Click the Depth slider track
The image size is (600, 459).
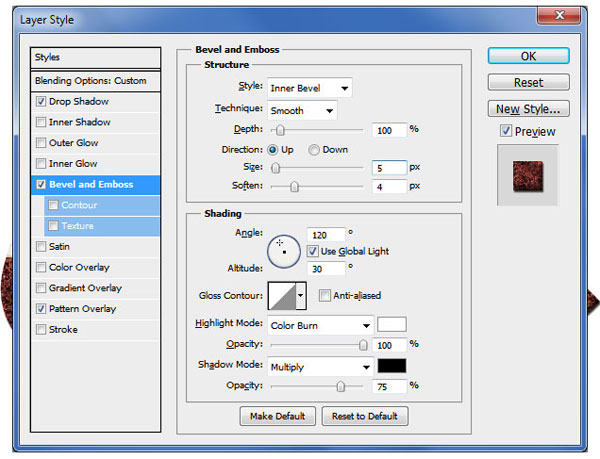(318, 130)
